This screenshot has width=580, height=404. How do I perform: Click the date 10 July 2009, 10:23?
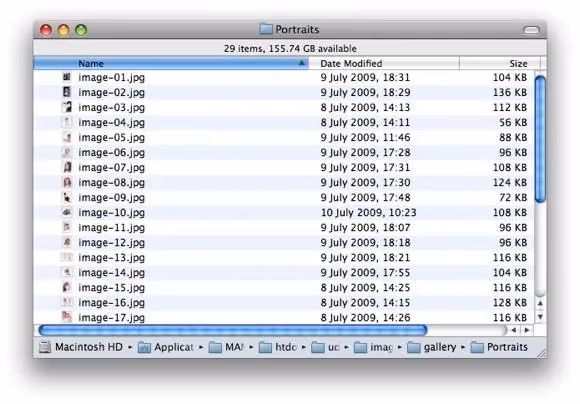(x=368, y=212)
